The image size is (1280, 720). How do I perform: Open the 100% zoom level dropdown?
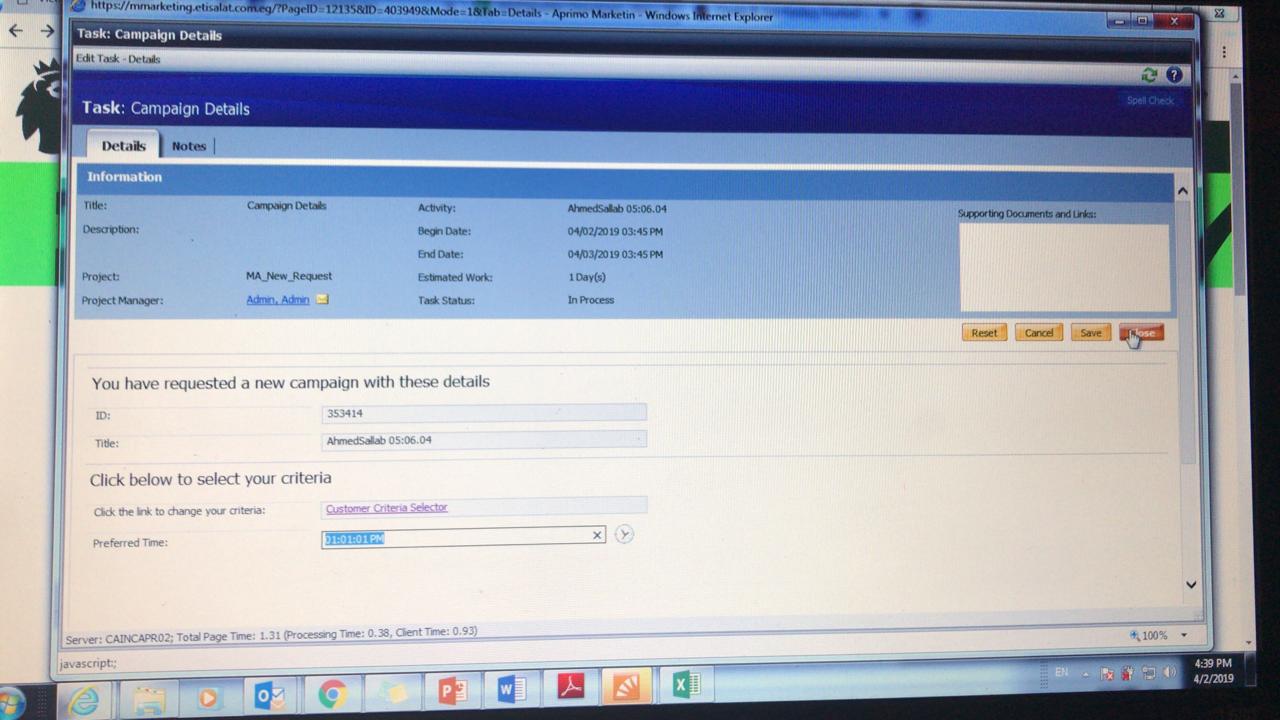tap(1183, 634)
